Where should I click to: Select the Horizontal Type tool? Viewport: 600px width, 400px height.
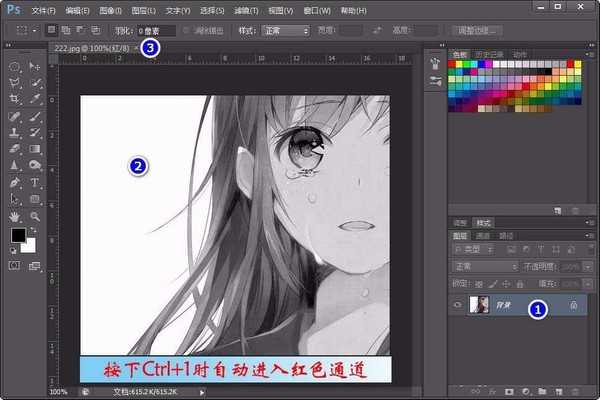(35, 183)
